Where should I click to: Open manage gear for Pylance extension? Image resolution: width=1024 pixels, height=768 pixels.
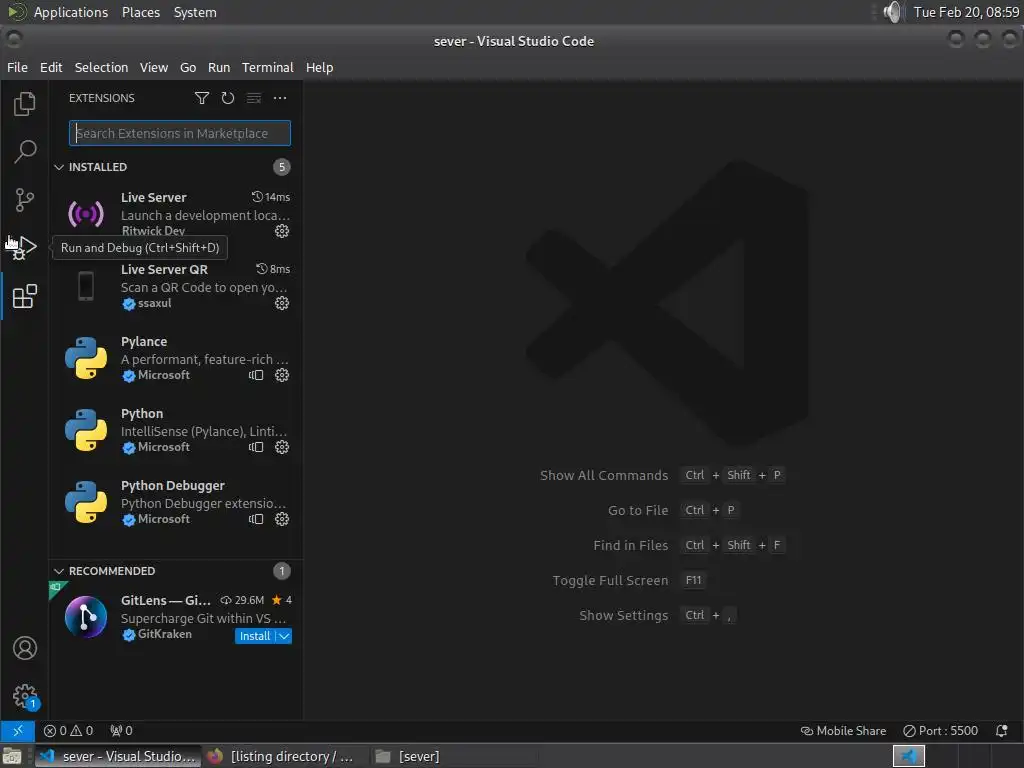coord(281,375)
